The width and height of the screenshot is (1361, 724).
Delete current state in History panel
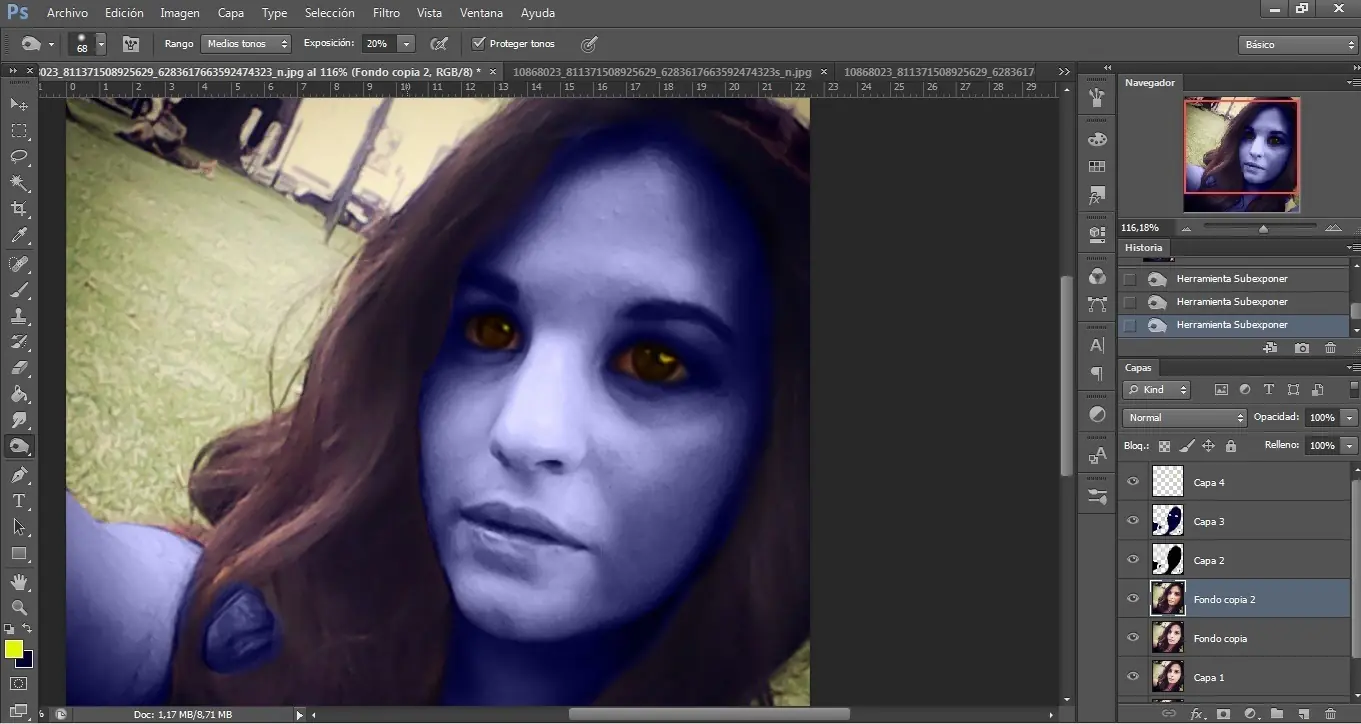1330,348
